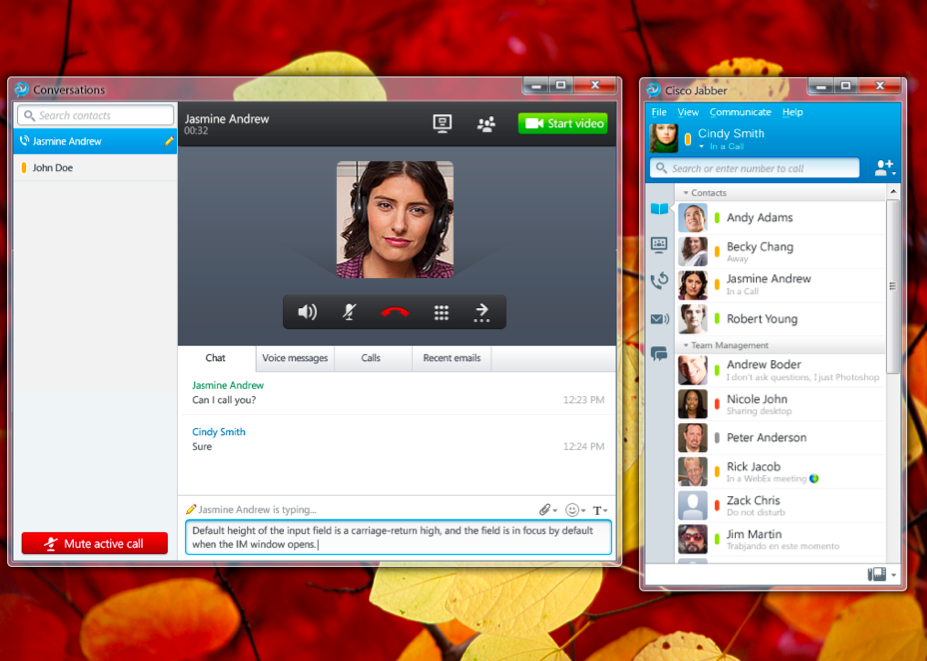The image size is (927, 661).
Task: Switch to the Calls tab
Action: [371, 358]
